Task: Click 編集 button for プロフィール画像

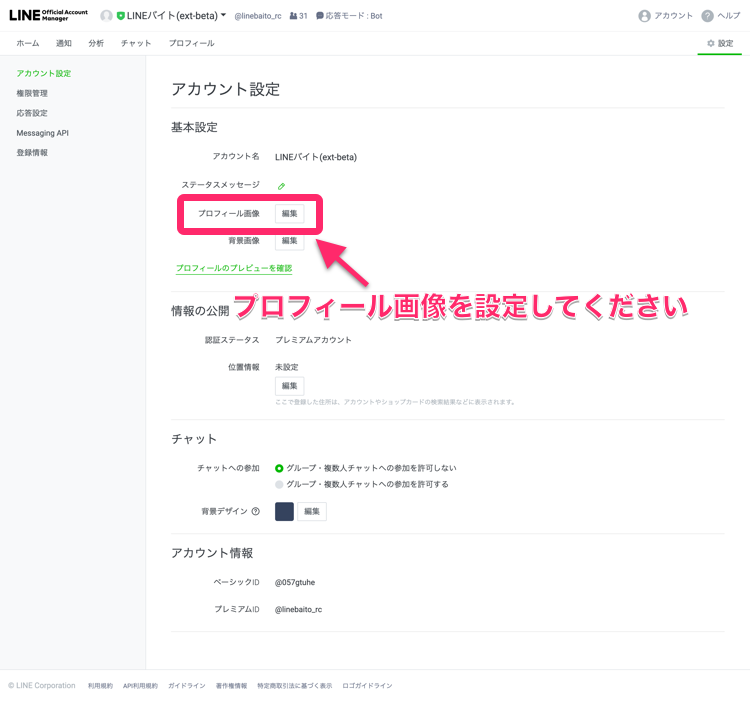Action: [289, 214]
